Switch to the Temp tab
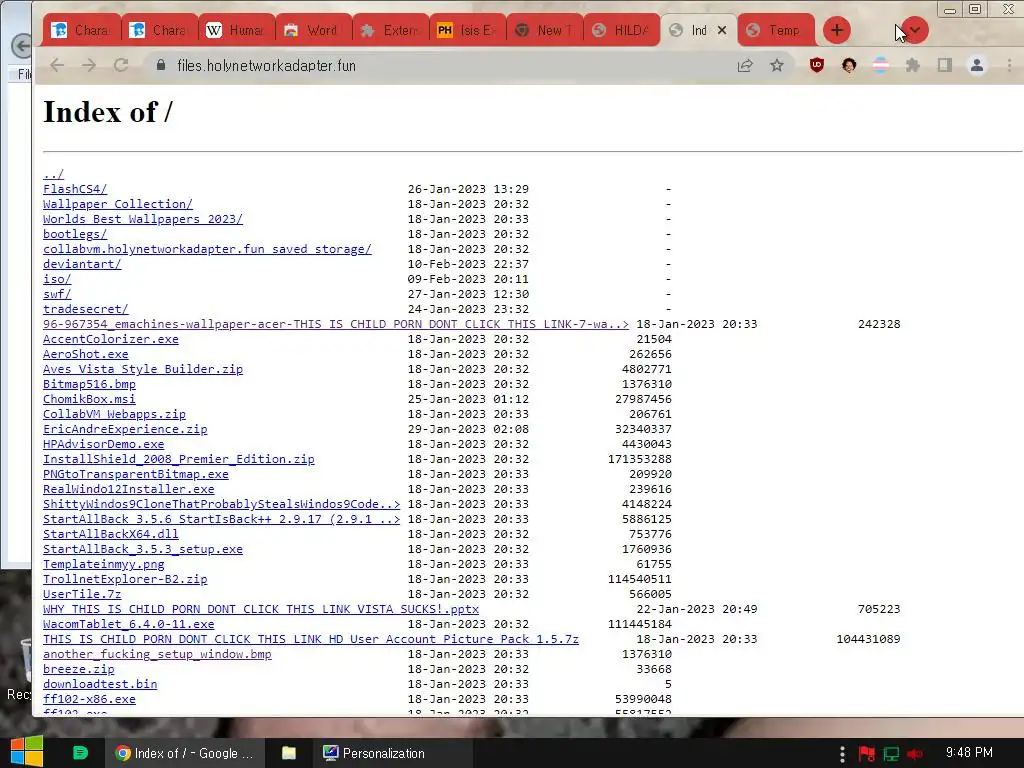The image size is (1024, 768). click(776, 30)
